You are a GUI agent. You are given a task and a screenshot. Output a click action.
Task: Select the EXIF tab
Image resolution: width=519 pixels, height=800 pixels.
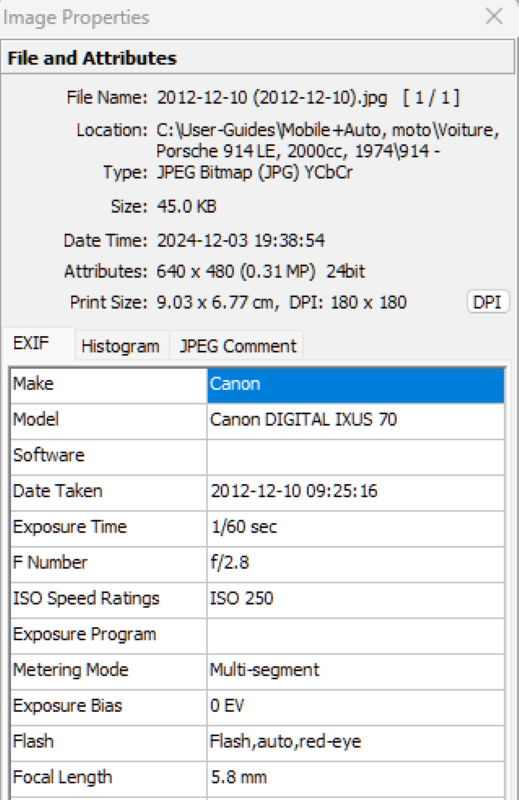pos(32,344)
